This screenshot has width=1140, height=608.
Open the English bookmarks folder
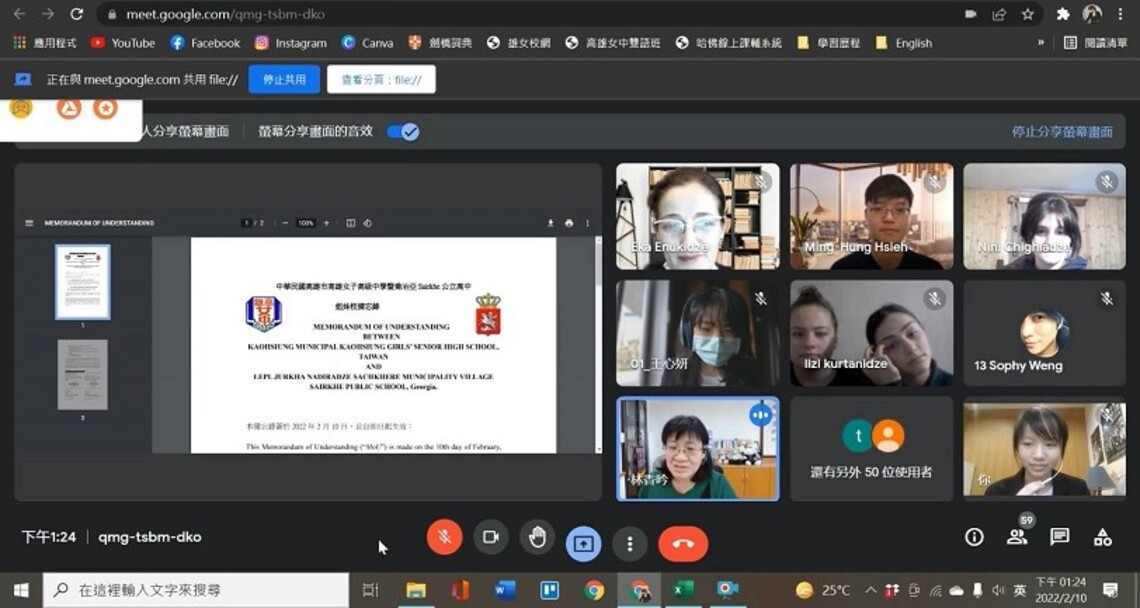tap(904, 43)
